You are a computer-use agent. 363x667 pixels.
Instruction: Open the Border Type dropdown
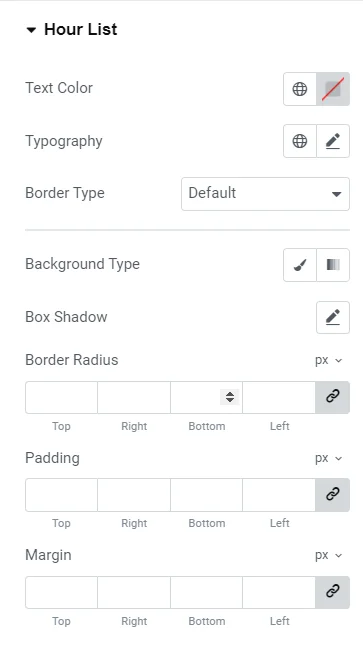point(266,194)
